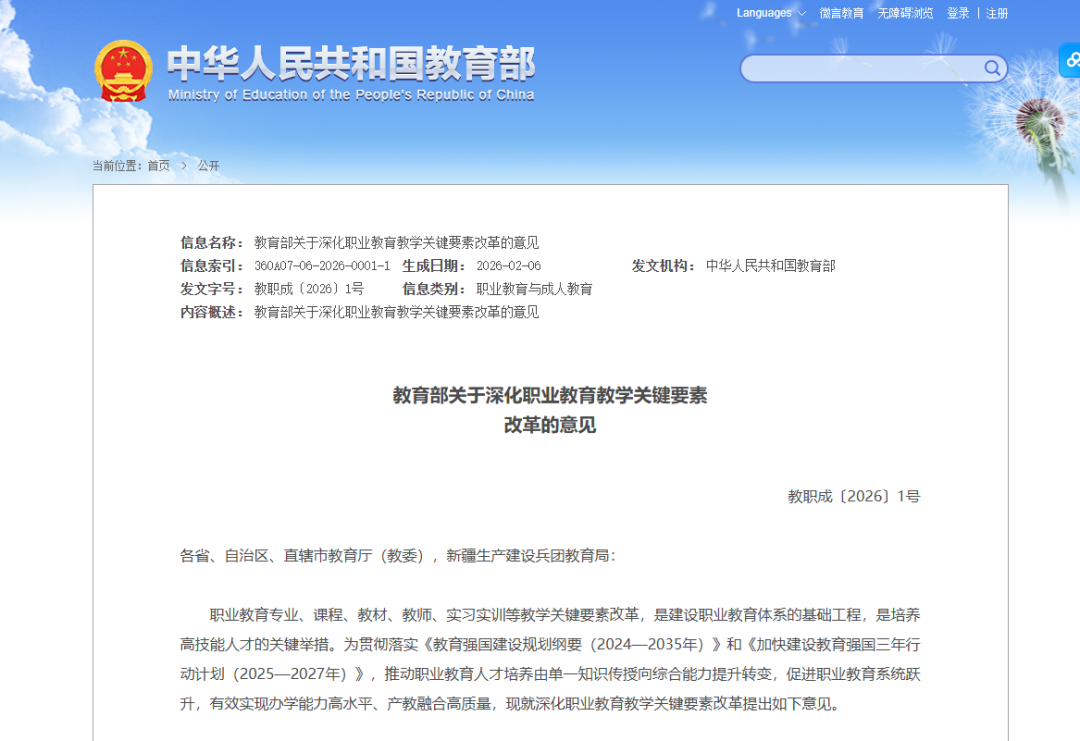Click 登录 to log in
Screen dimensions: 1080x741
[x=958, y=13]
